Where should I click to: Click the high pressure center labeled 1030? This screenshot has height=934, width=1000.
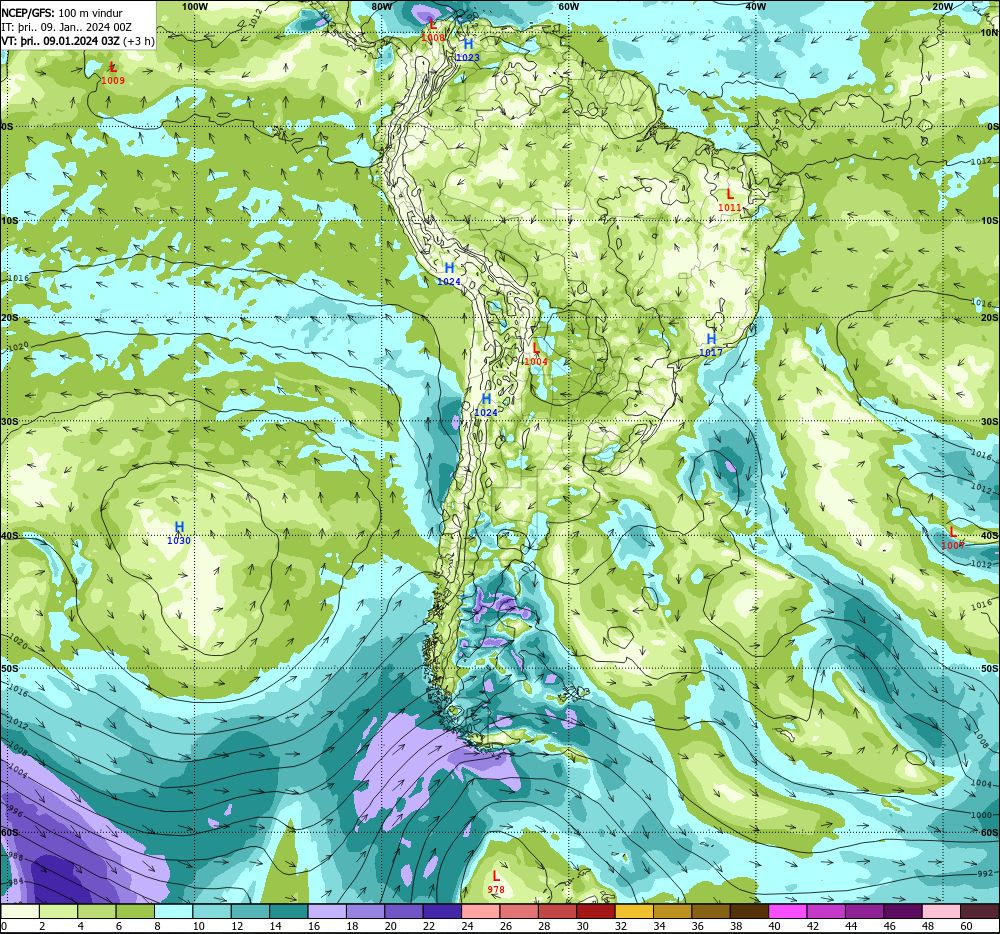point(179,533)
